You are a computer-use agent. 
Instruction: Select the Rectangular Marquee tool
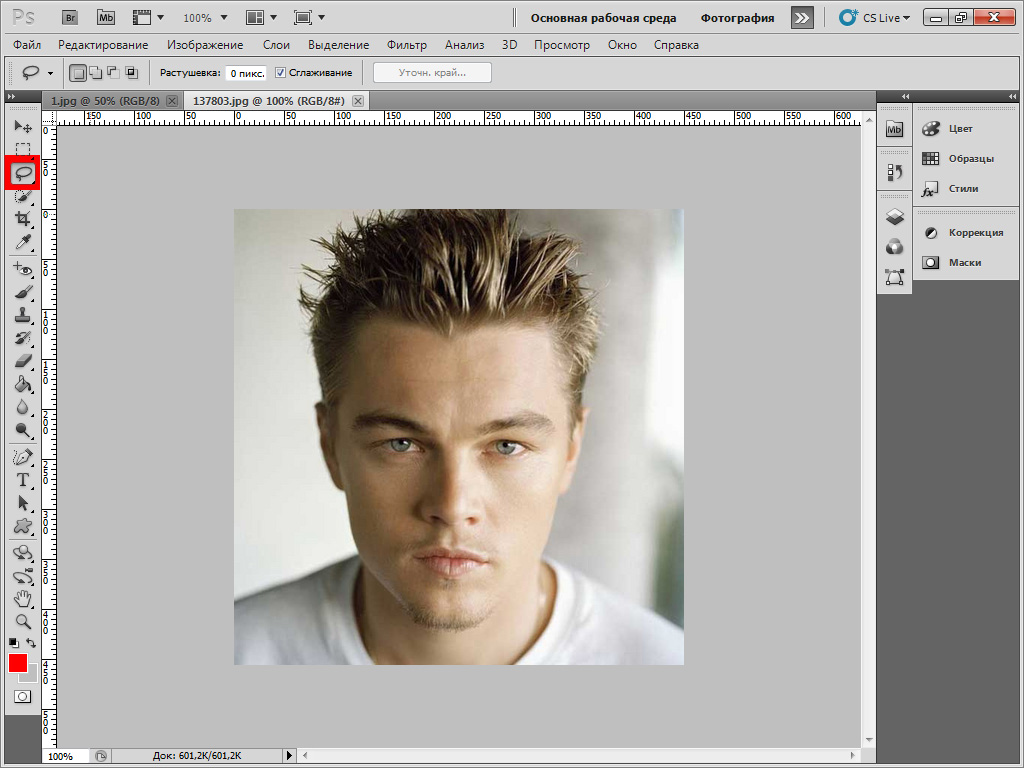23,149
